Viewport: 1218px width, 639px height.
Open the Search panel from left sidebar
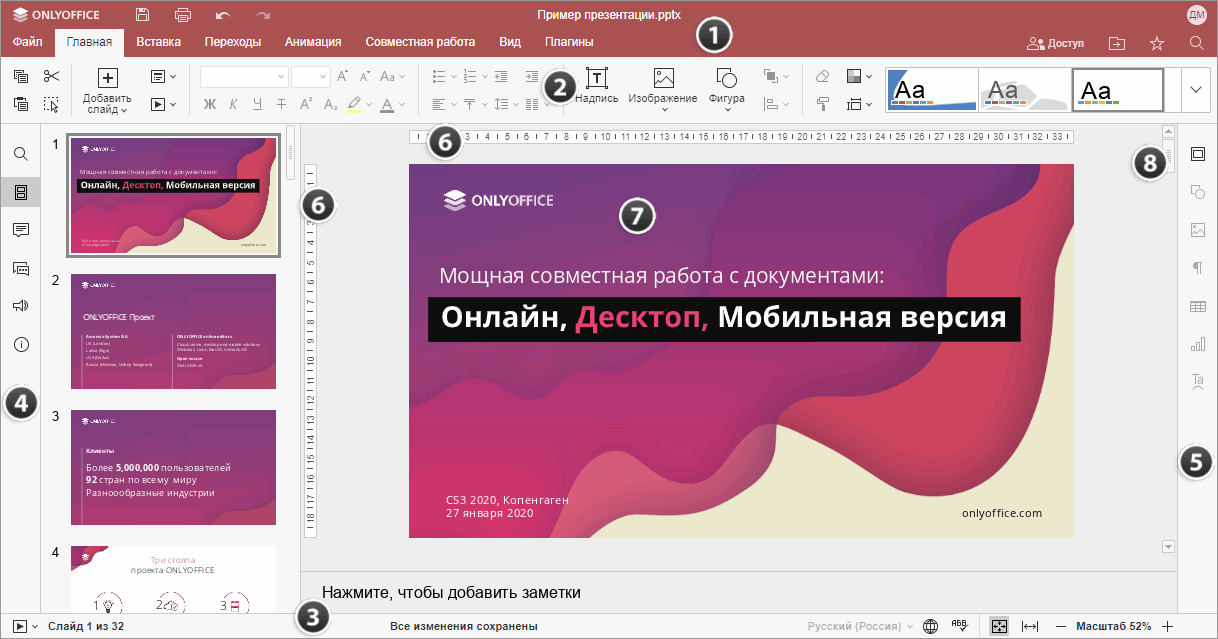(21, 154)
